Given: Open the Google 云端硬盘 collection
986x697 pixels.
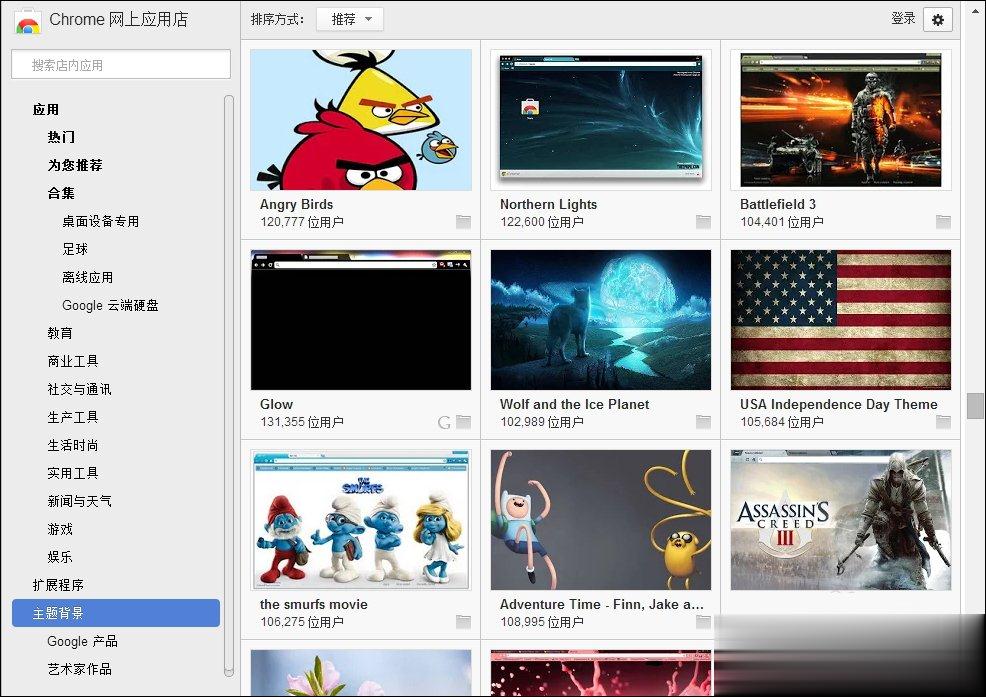Looking at the screenshot, I should tap(110, 305).
